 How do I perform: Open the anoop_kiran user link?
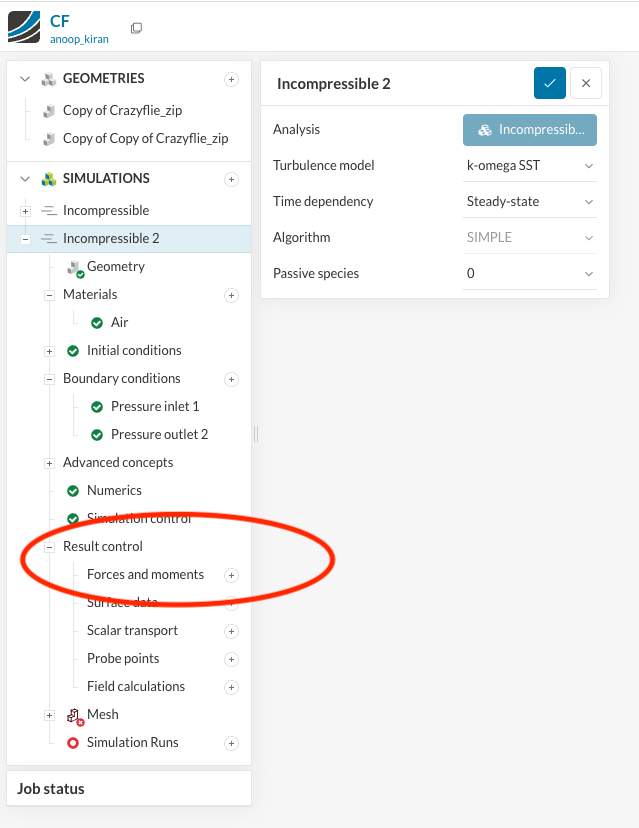[81, 38]
